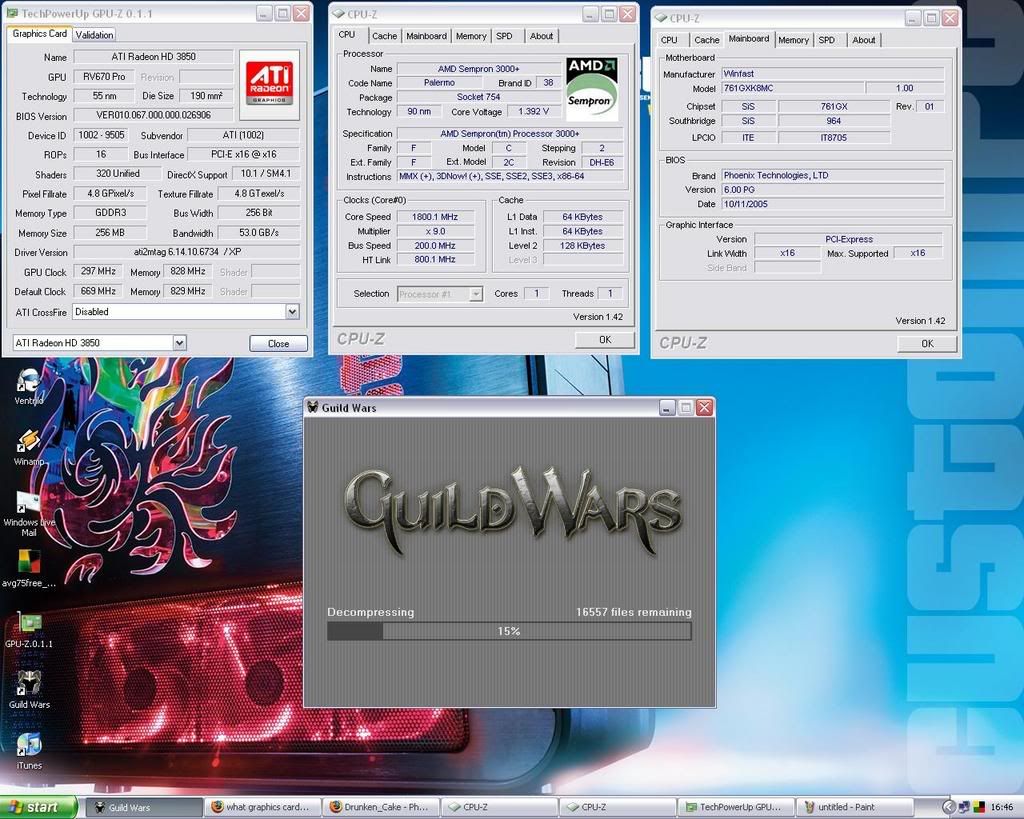Click the BIOS date 10/11/2005

833,204
